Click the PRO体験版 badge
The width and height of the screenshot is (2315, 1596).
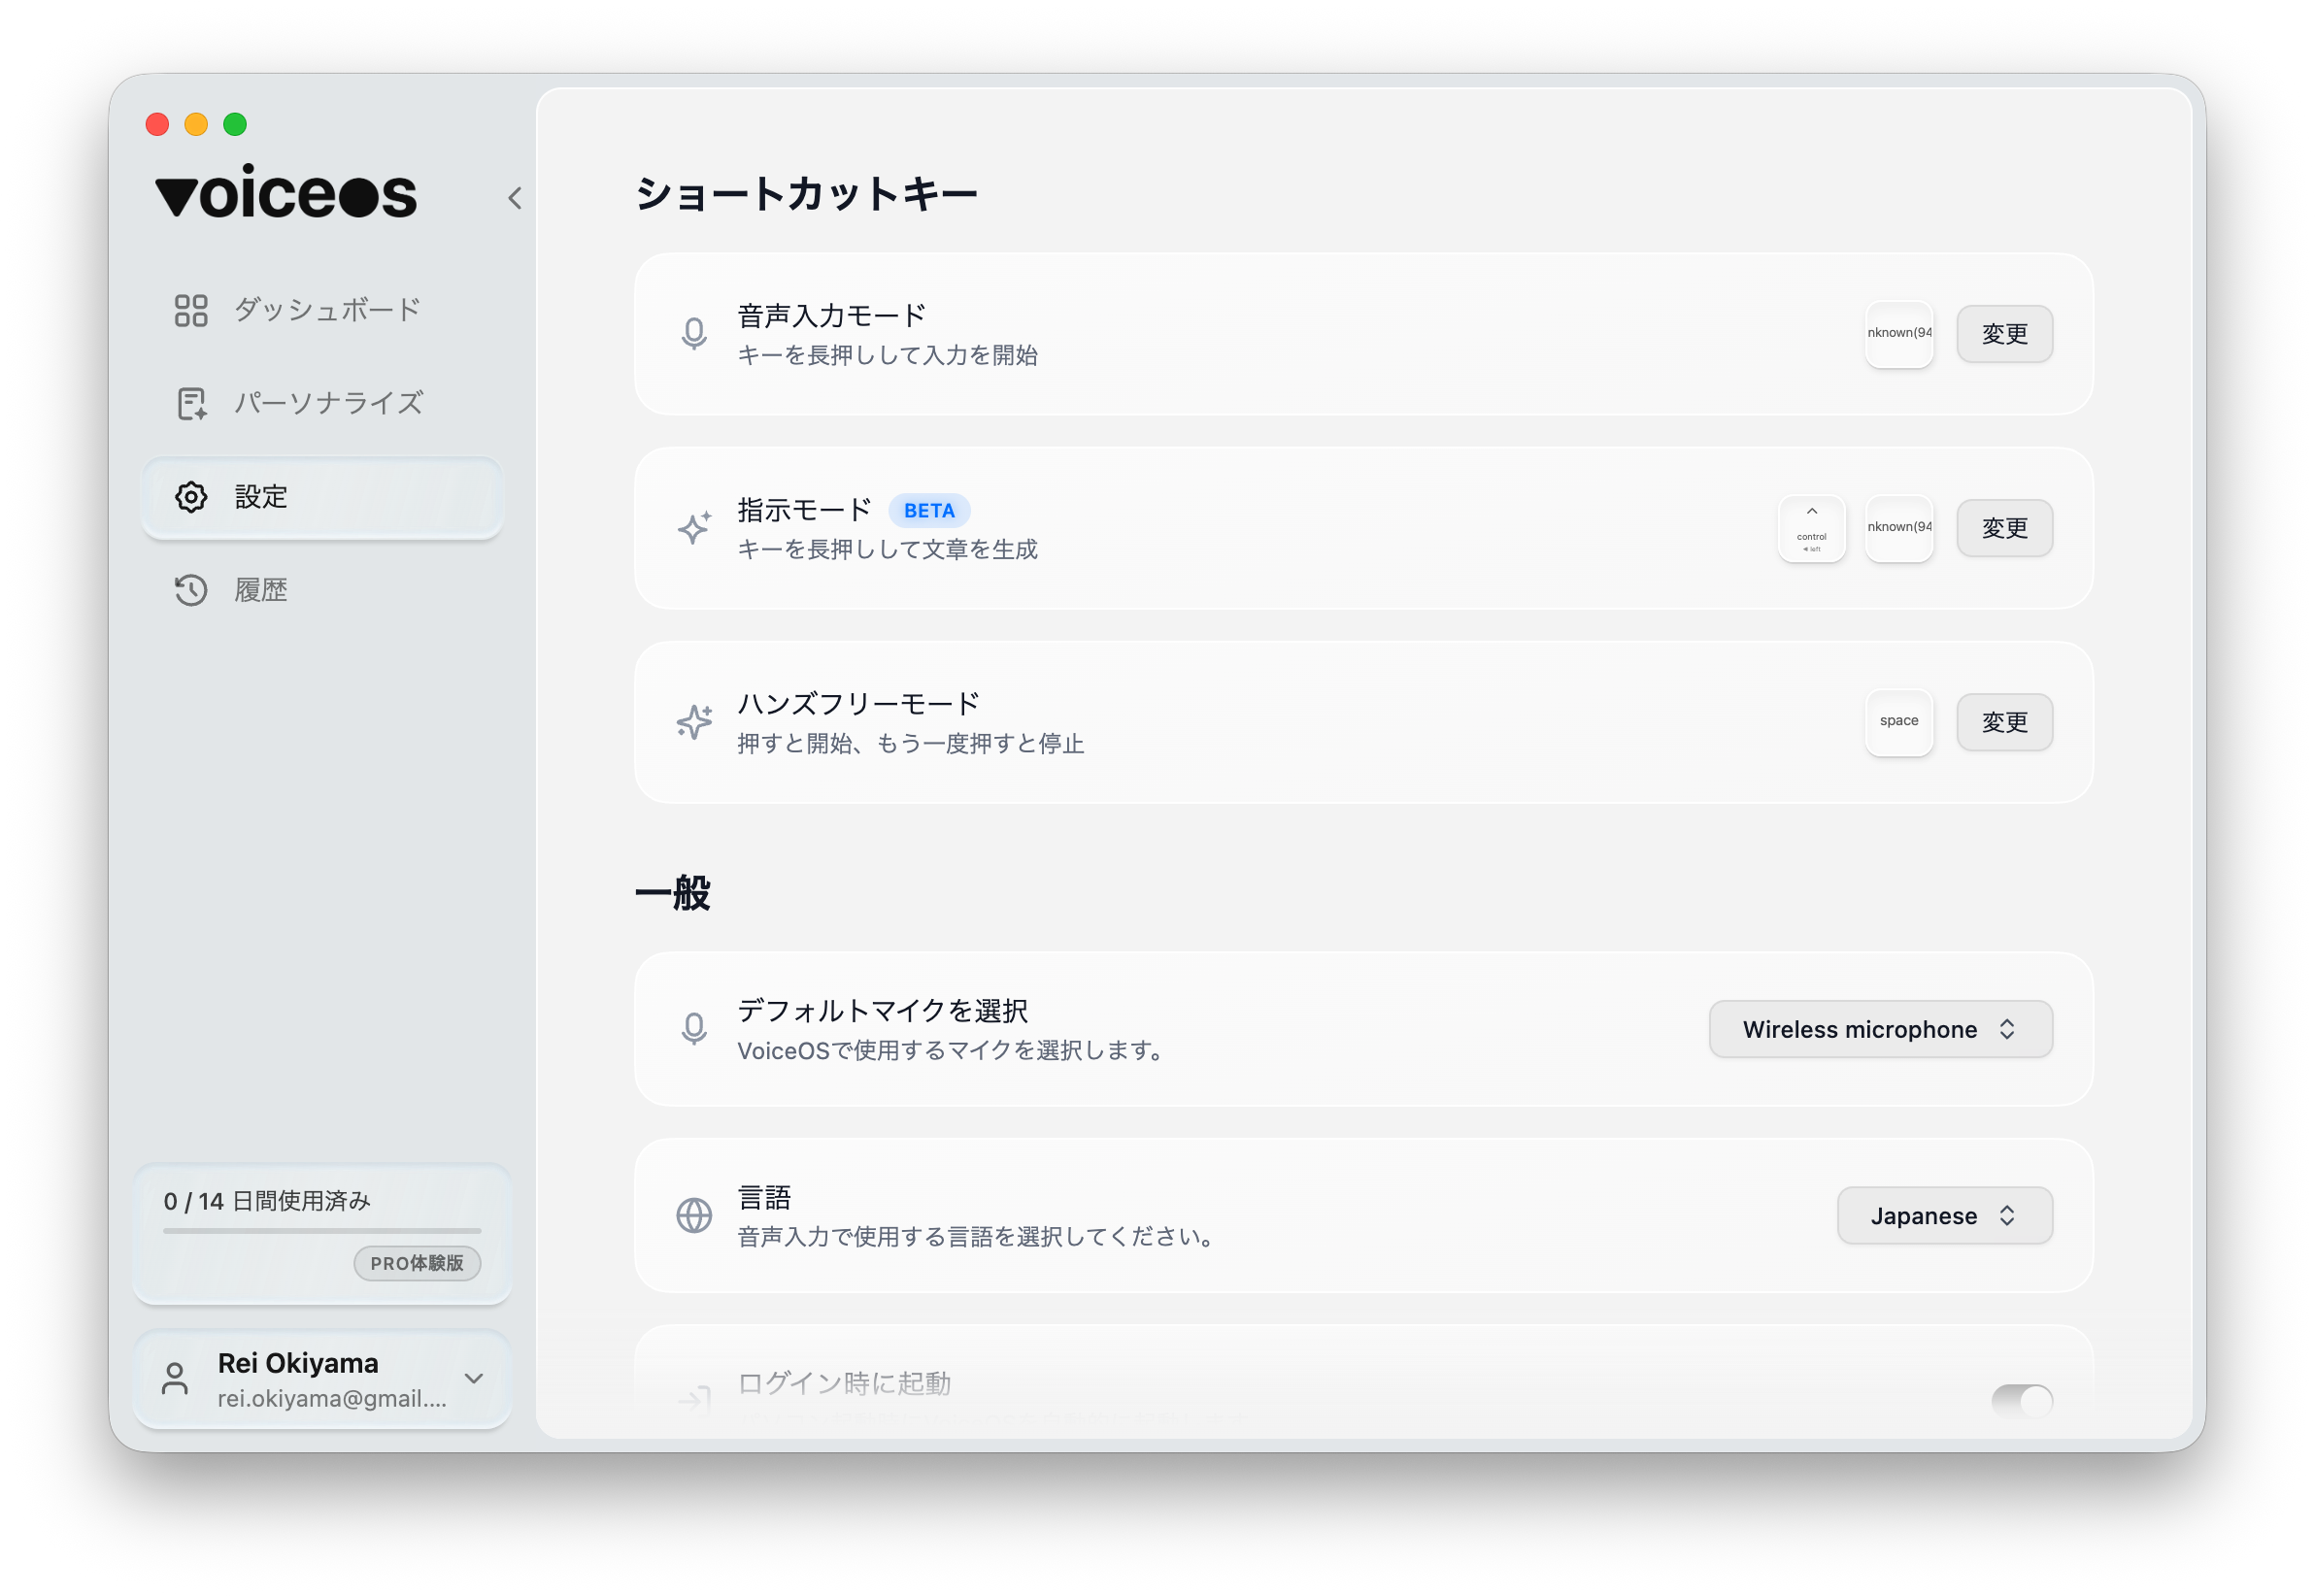(x=417, y=1263)
